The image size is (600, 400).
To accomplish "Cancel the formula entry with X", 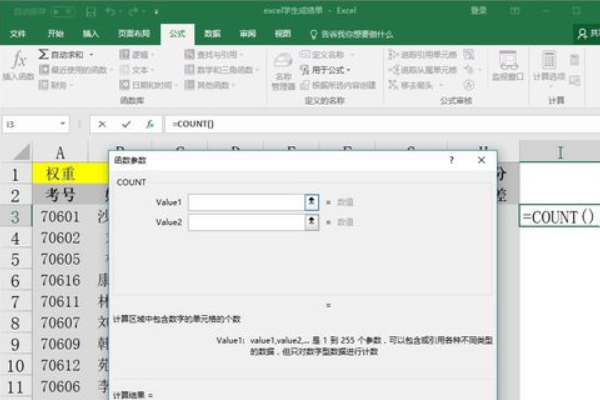I will [102, 124].
